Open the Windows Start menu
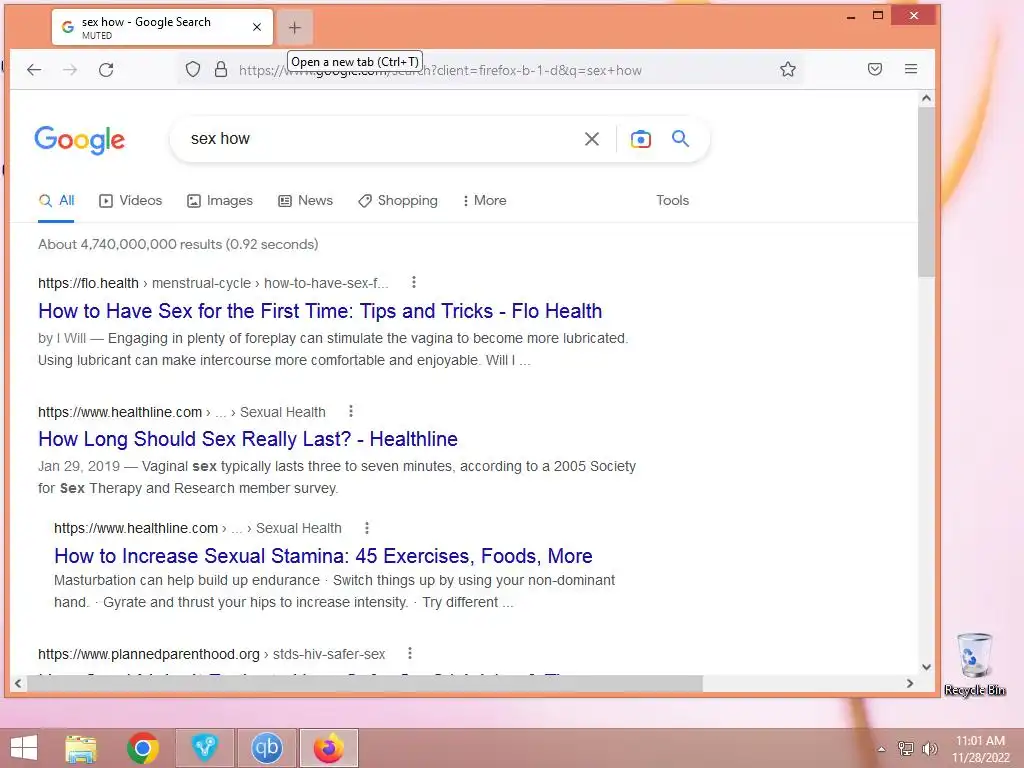This screenshot has width=1024, height=768. [x=24, y=748]
